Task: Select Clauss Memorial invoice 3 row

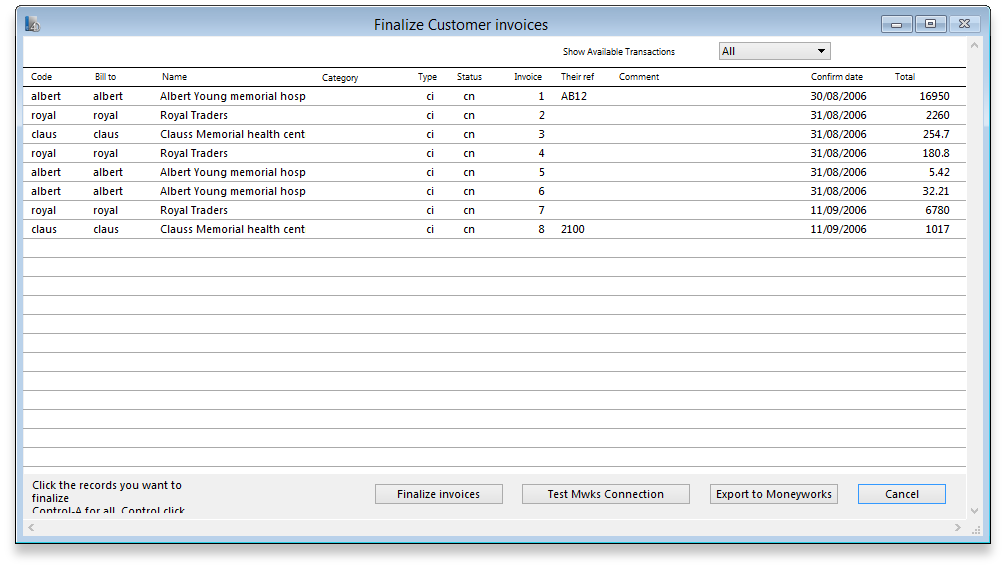Action: 400,135
